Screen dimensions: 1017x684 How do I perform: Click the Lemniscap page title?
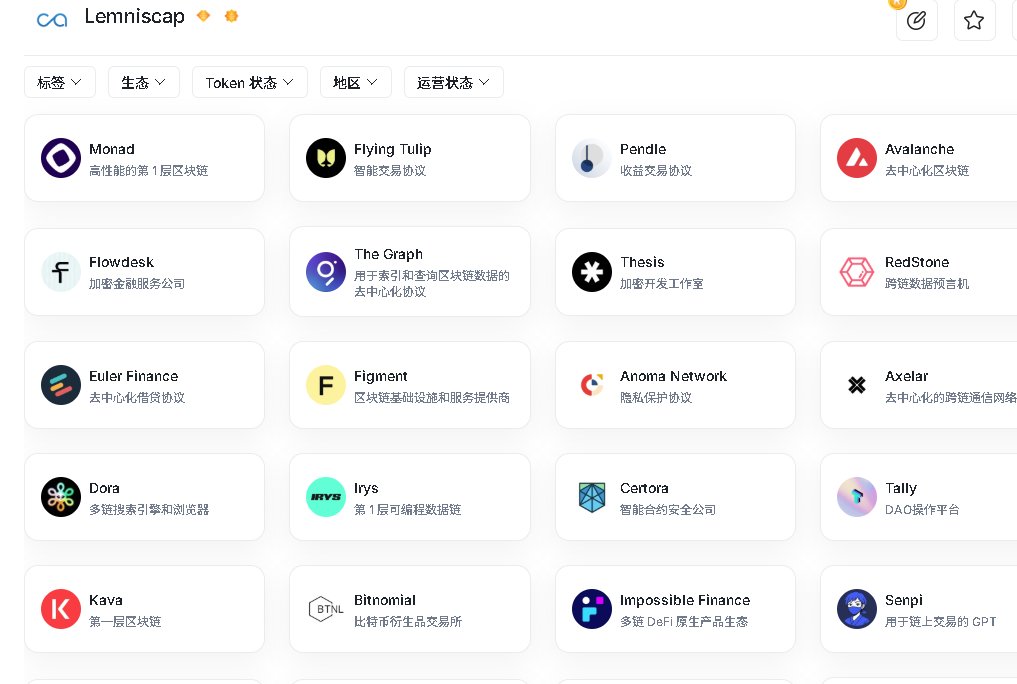(134, 16)
